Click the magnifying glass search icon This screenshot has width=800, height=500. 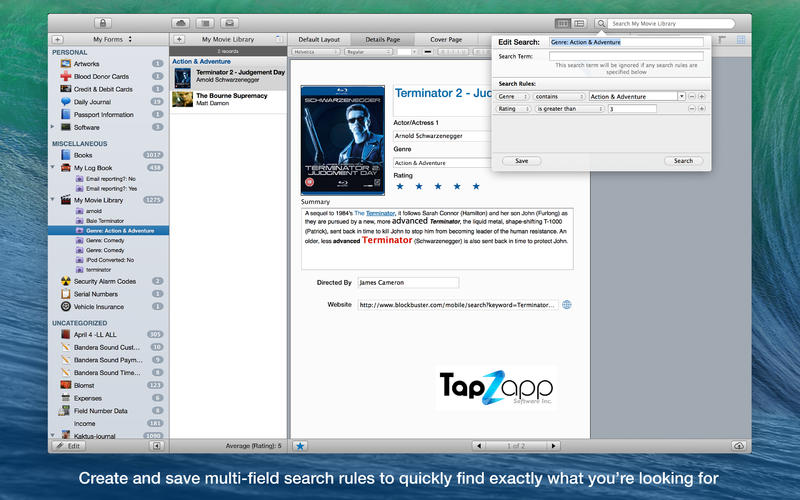pos(601,23)
